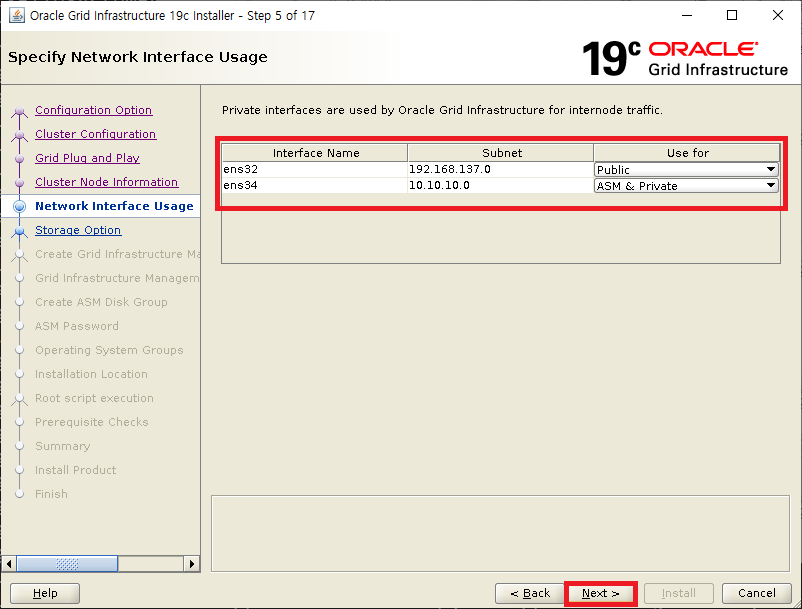Open the Use for dropdown for ens32
Screen dimensions: 802x609
[686, 169]
